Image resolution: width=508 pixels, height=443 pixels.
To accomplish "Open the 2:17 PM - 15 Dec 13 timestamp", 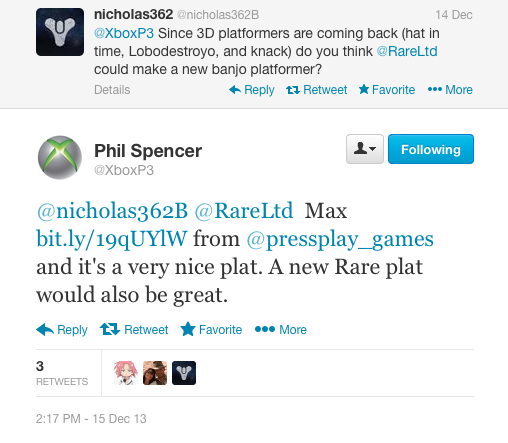I will (x=91, y=419).
